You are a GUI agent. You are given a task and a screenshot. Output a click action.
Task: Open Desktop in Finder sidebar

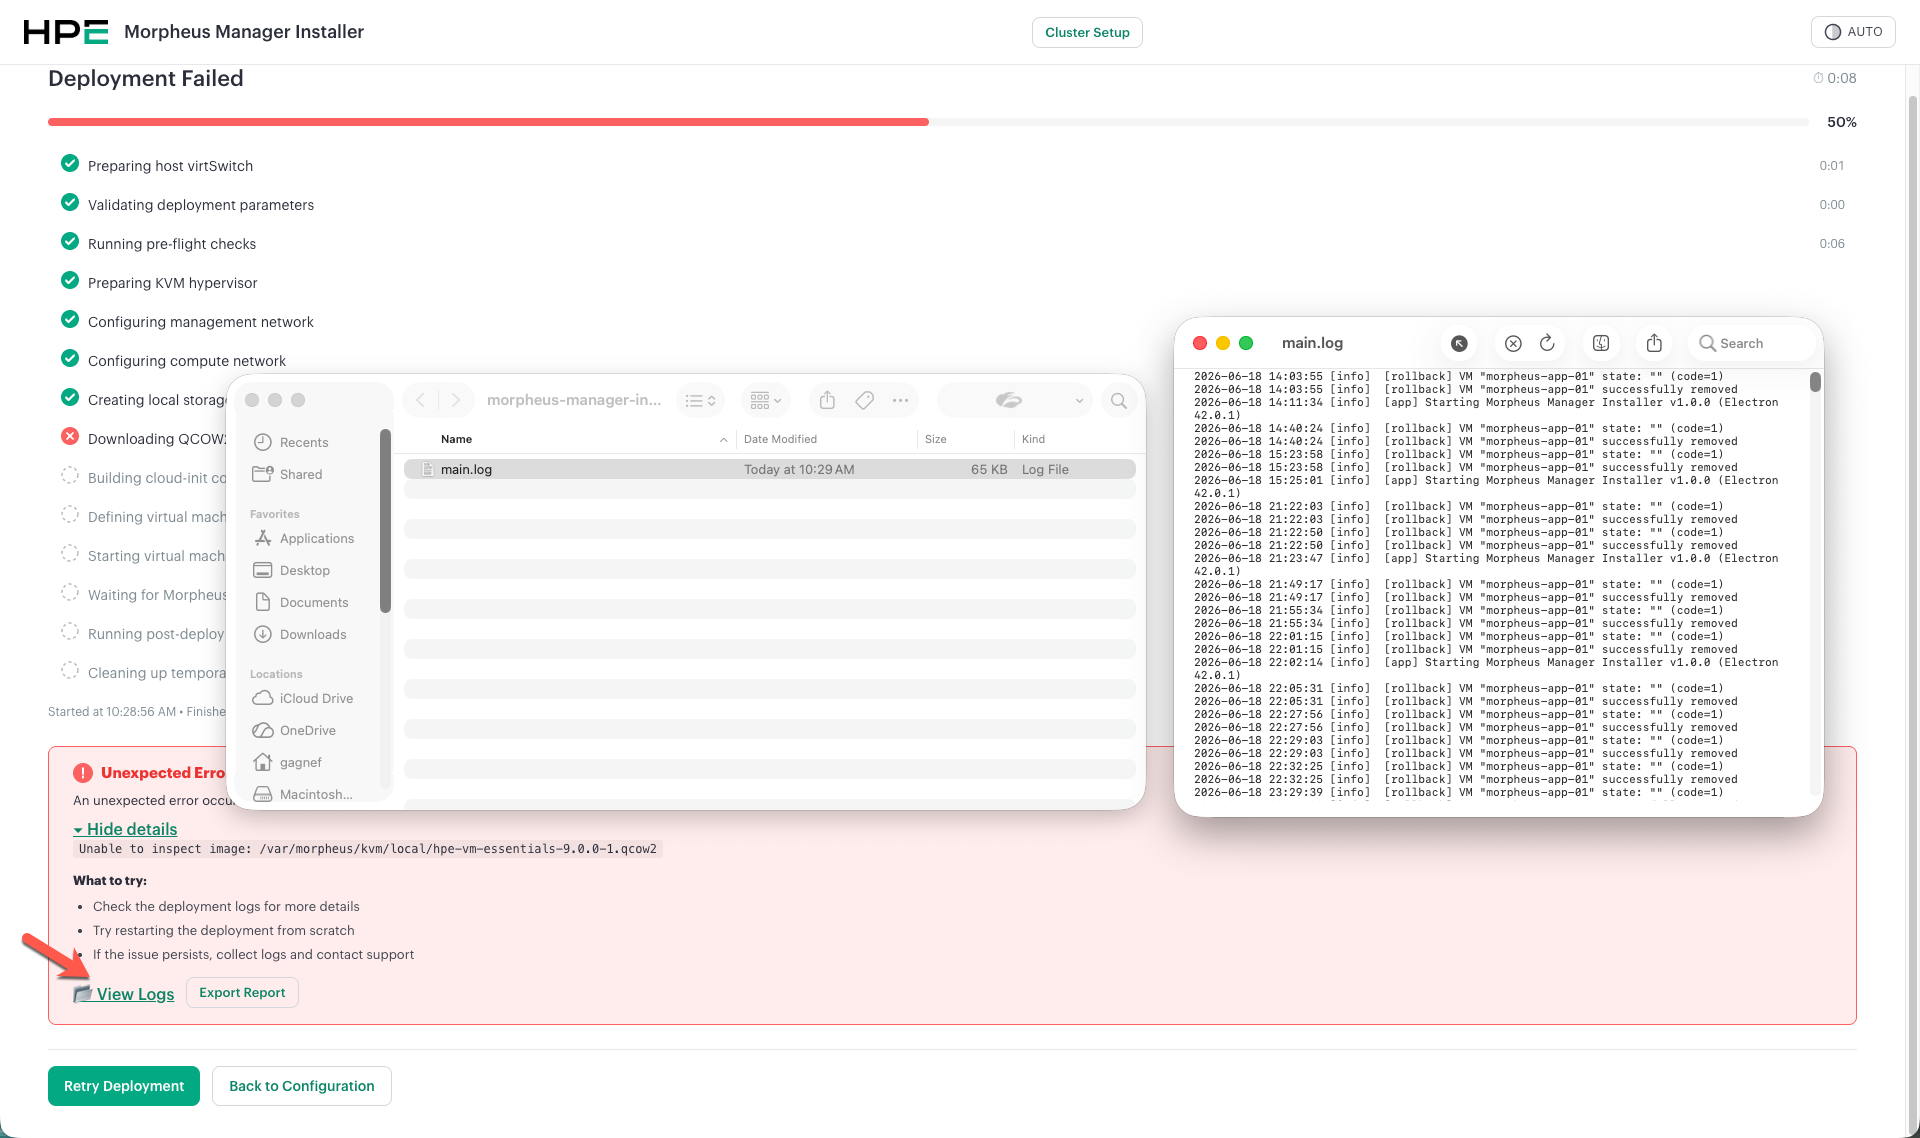coord(305,570)
